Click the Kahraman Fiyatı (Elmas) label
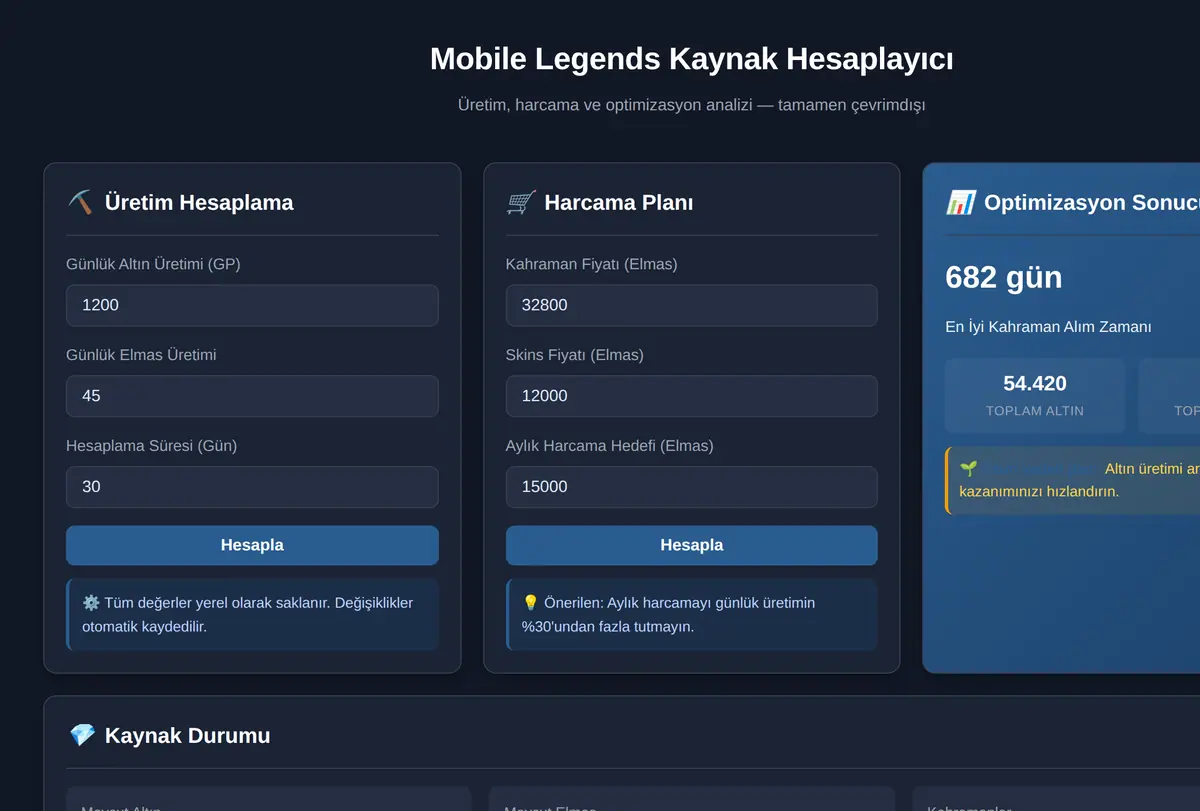Screen dimensions: 1200x811 (592, 264)
